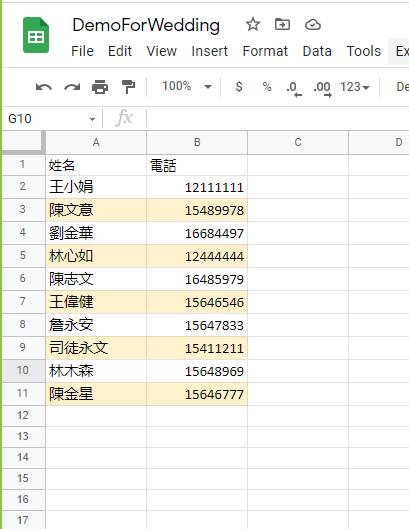The height and width of the screenshot is (529, 409).
Task: Click cell with number 15648969
Action: (197, 370)
